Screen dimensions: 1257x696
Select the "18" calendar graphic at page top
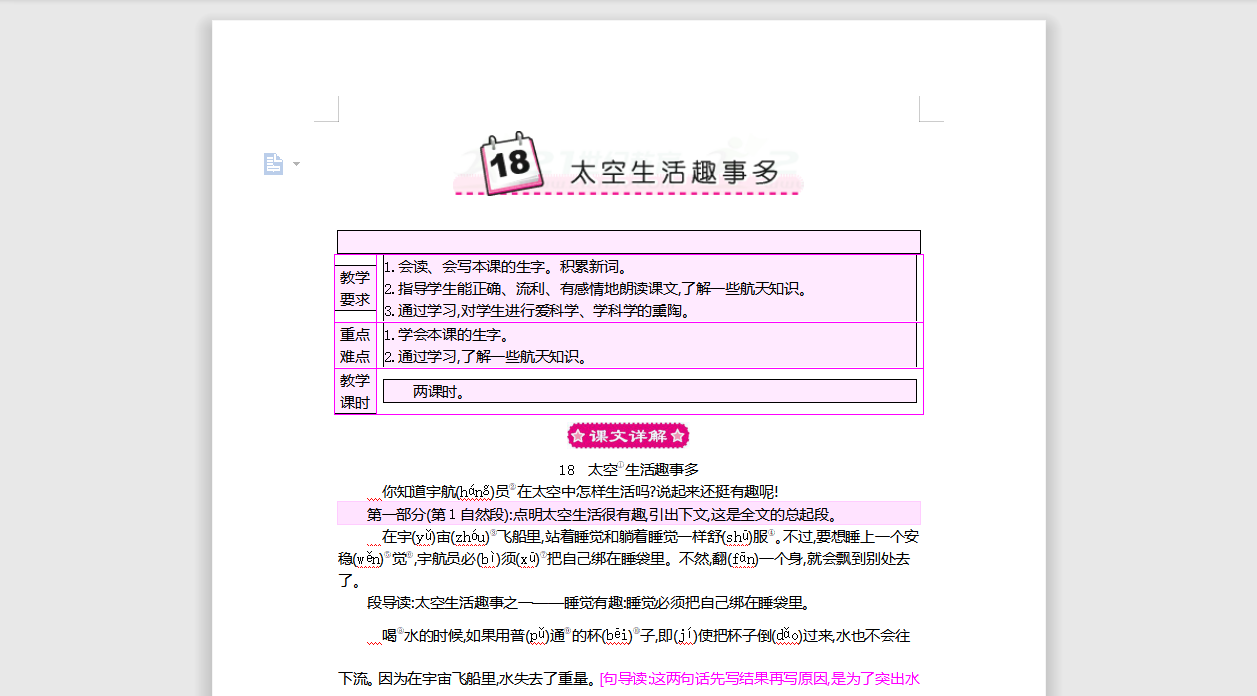[508, 165]
